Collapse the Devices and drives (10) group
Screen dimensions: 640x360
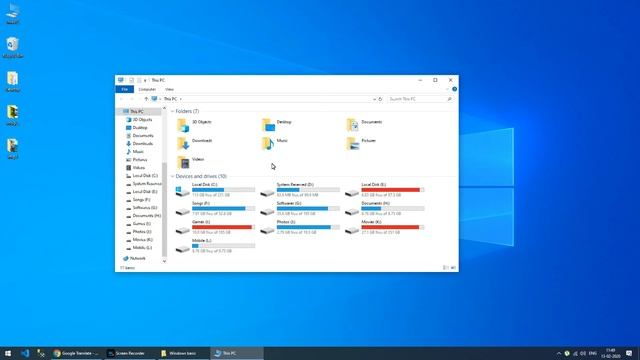point(172,176)
